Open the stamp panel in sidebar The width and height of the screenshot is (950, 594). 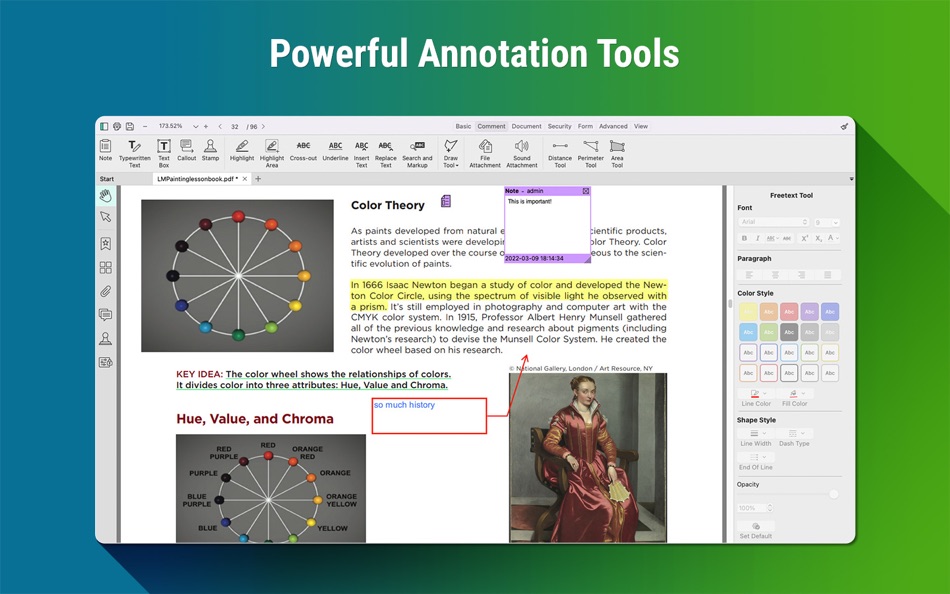(x=105, y=338)
